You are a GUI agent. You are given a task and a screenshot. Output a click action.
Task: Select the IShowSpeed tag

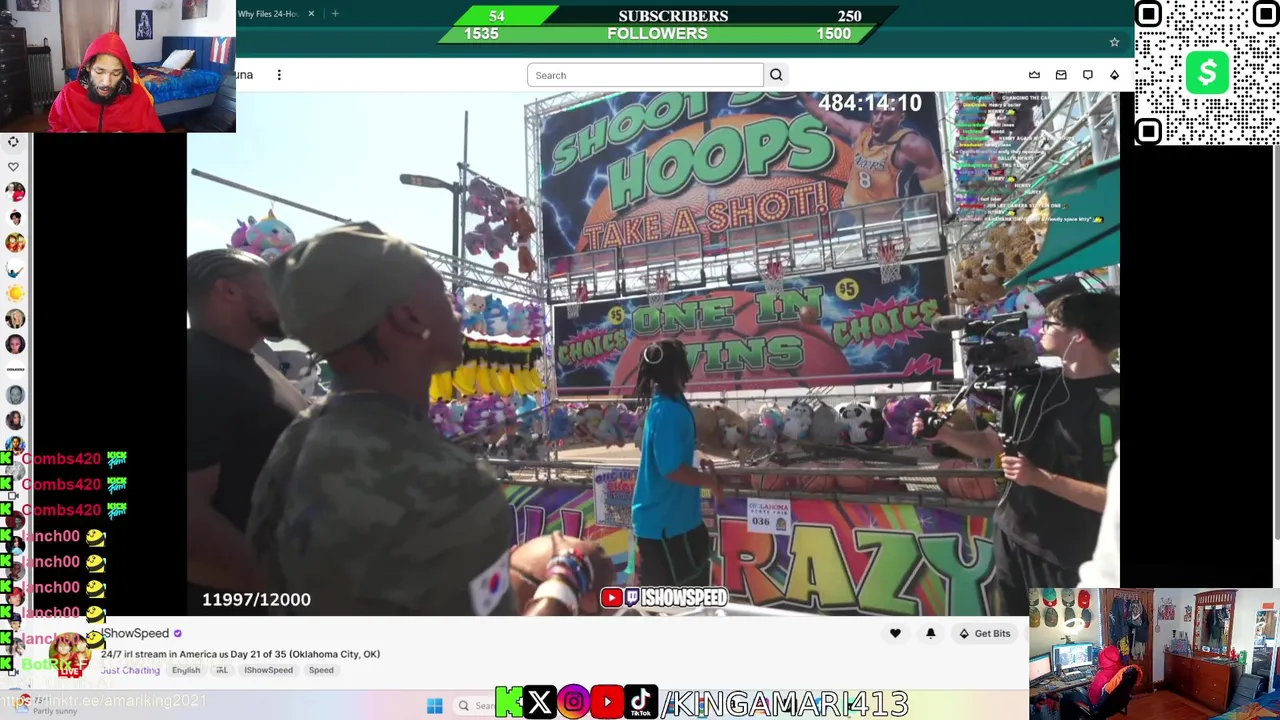[268, 670]
